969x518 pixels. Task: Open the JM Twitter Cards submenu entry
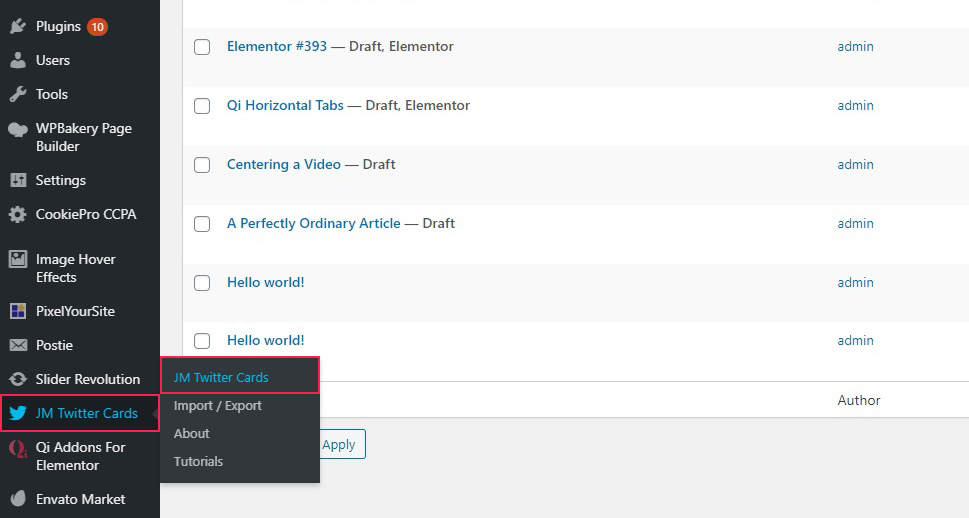tap(240, 377)
